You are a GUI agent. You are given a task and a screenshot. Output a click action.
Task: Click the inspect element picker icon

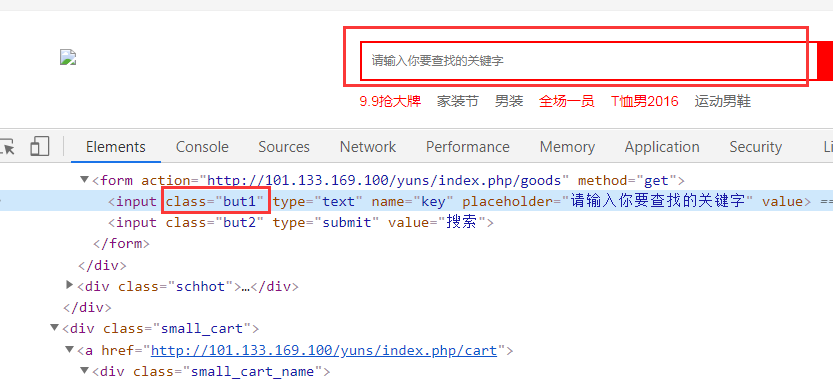pos(7,146)
